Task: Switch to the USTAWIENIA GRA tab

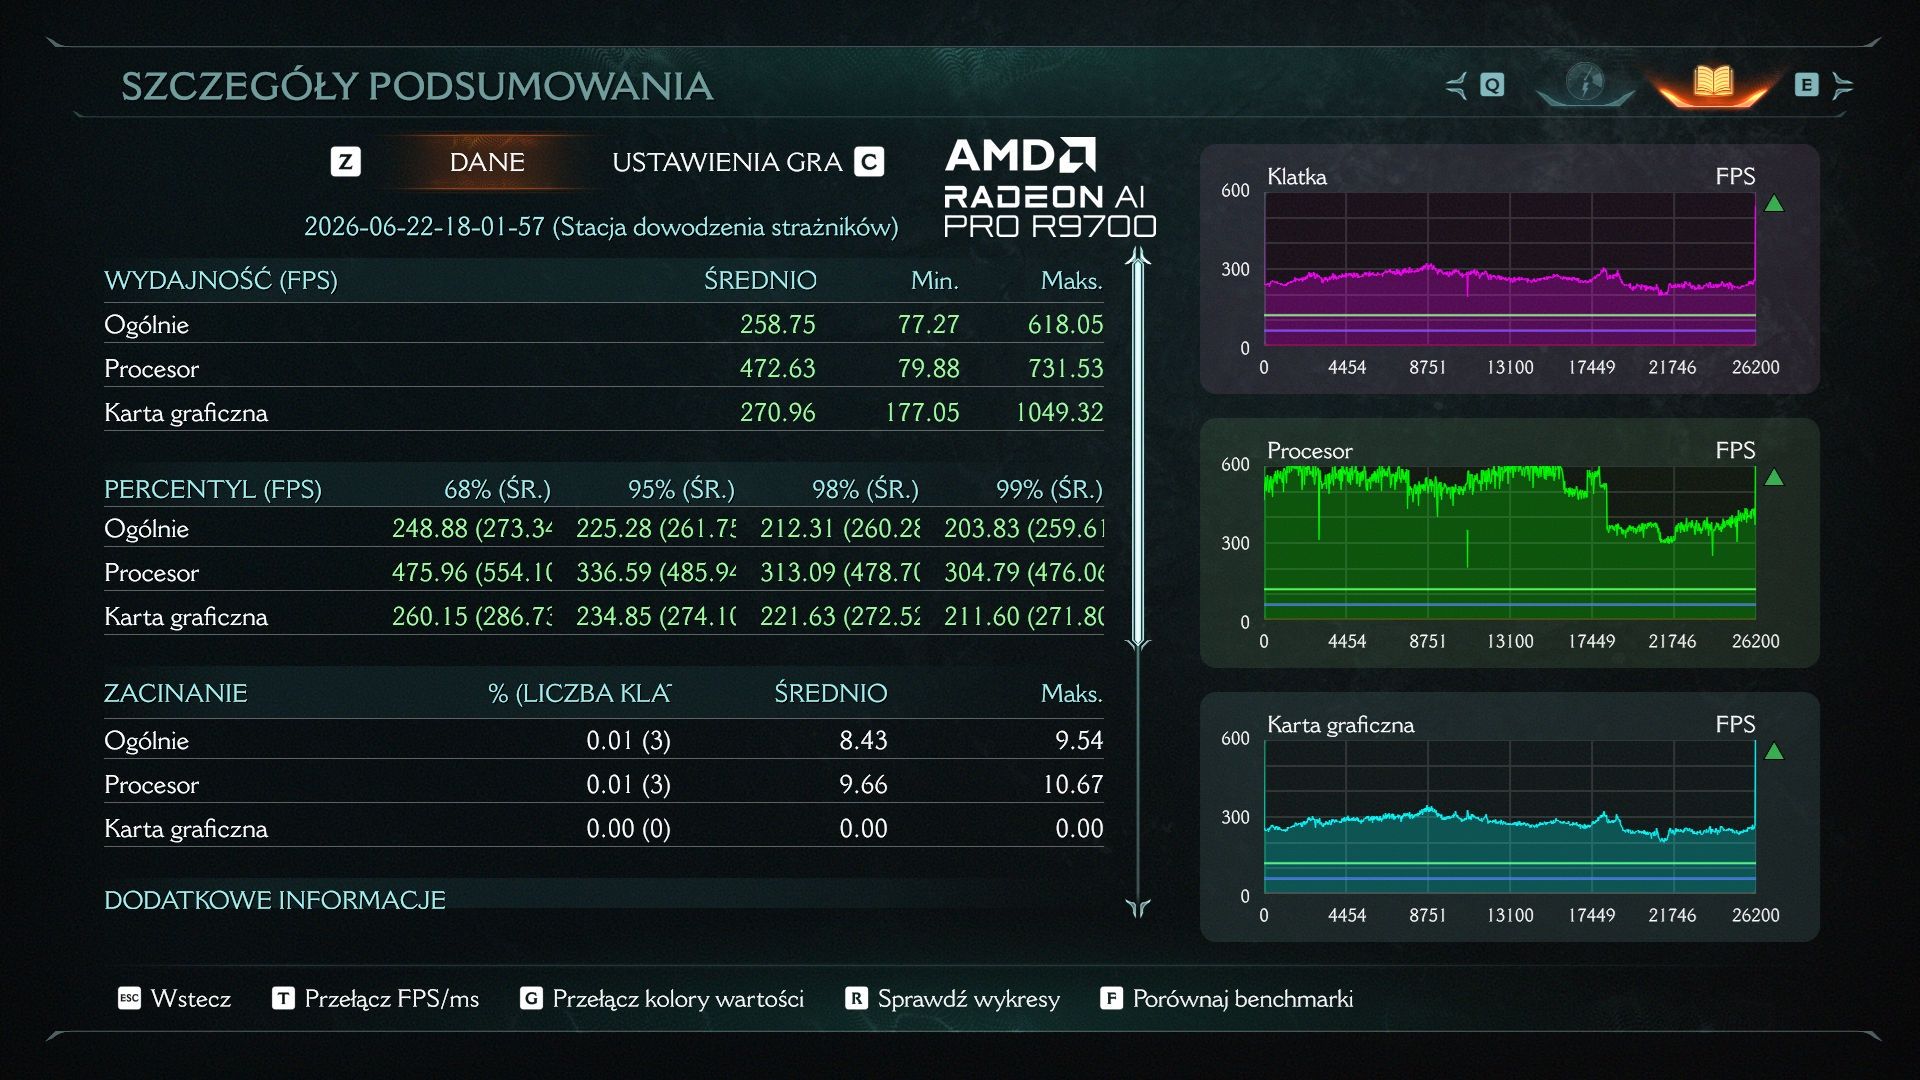Action: [727, 162]
